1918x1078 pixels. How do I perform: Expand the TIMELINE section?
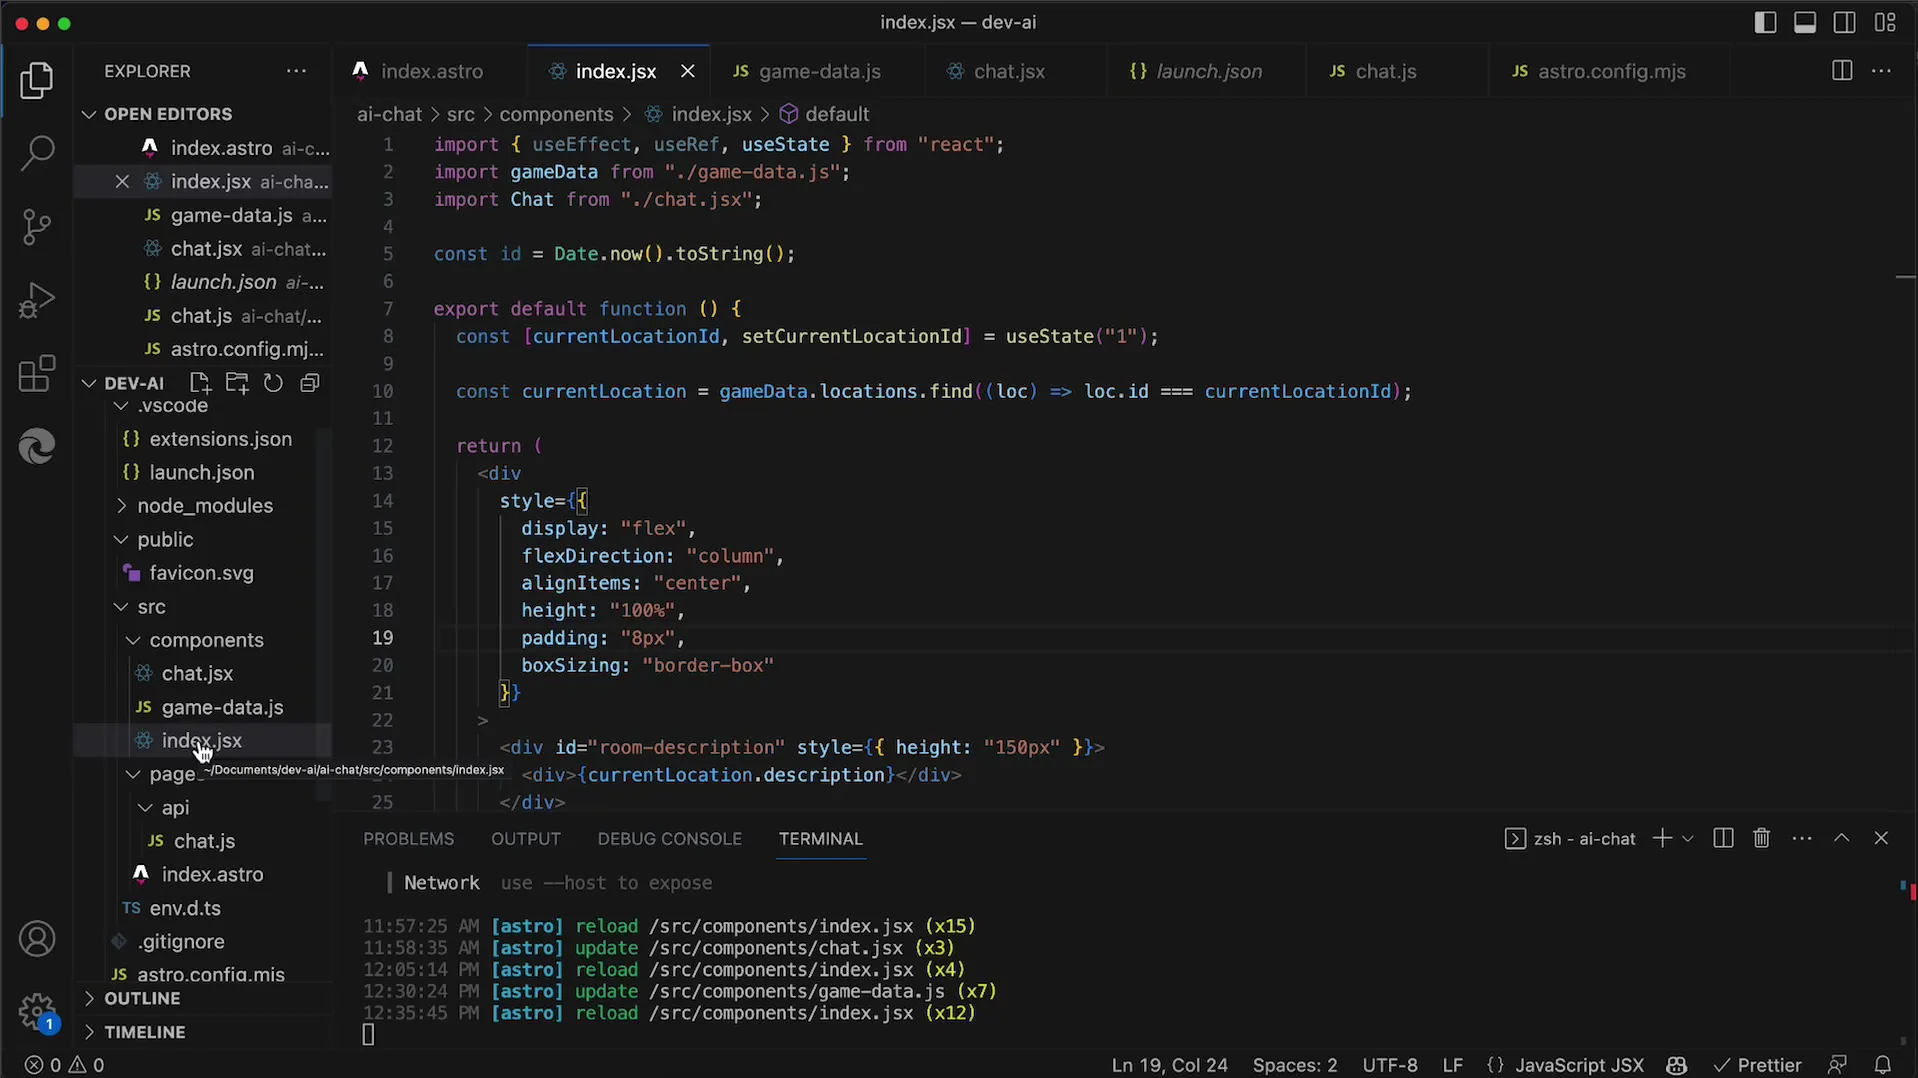pos(144,1032)
